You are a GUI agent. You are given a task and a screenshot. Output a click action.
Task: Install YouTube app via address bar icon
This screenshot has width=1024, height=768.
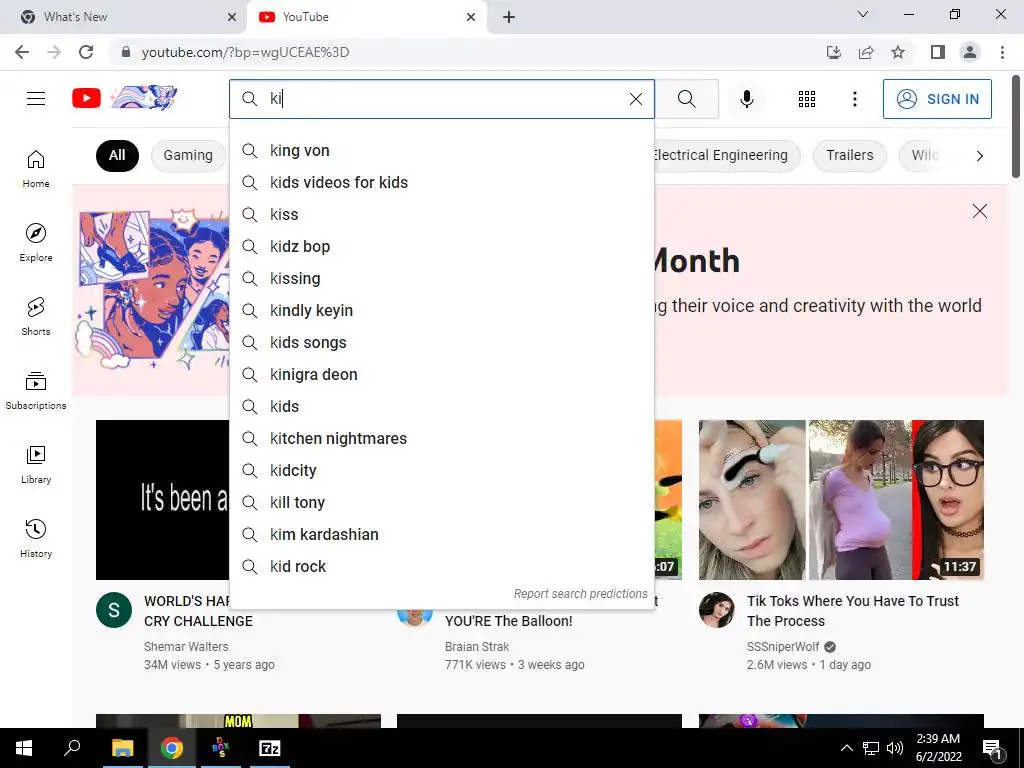(834, 52)
